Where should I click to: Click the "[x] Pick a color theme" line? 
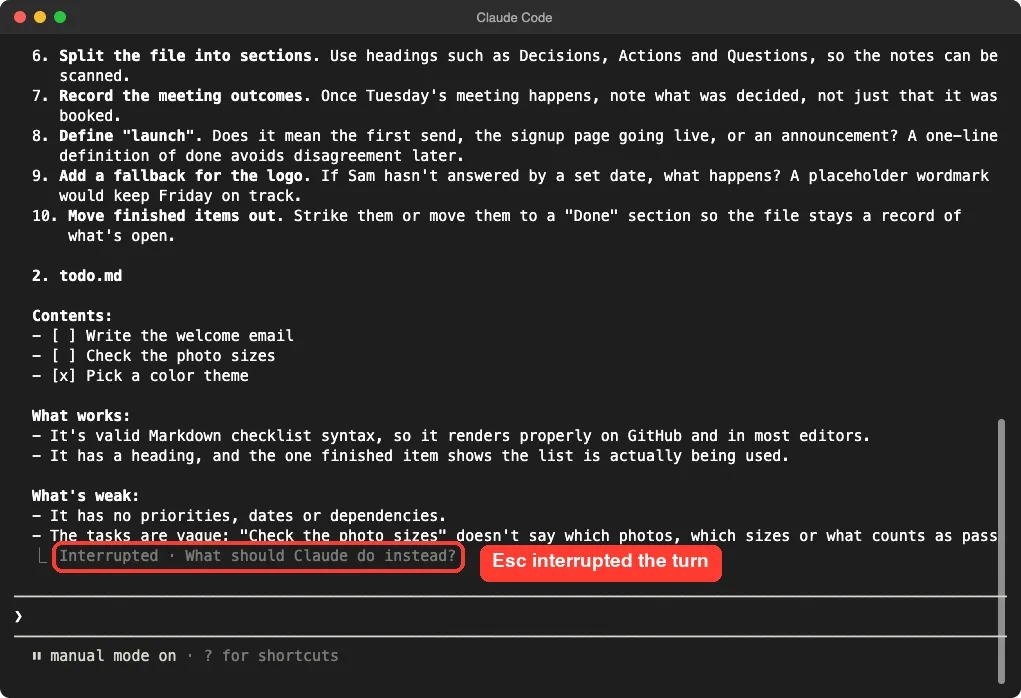click(x=140, y=376)
